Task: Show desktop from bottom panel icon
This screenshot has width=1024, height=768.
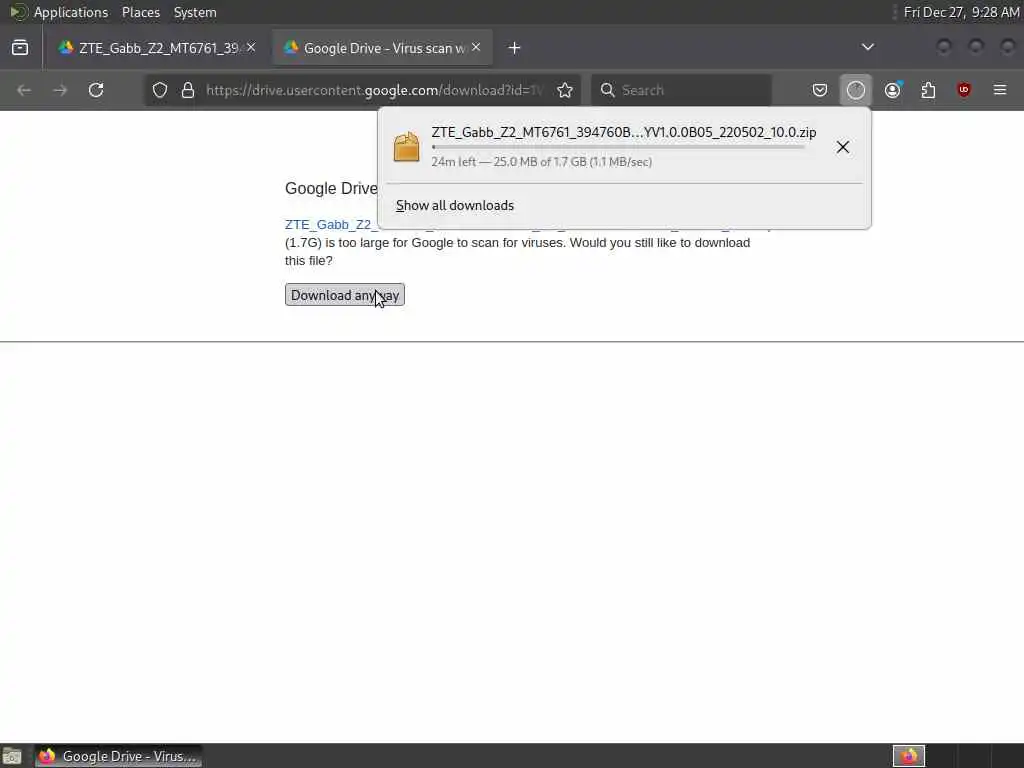Action: pos(12,756)
